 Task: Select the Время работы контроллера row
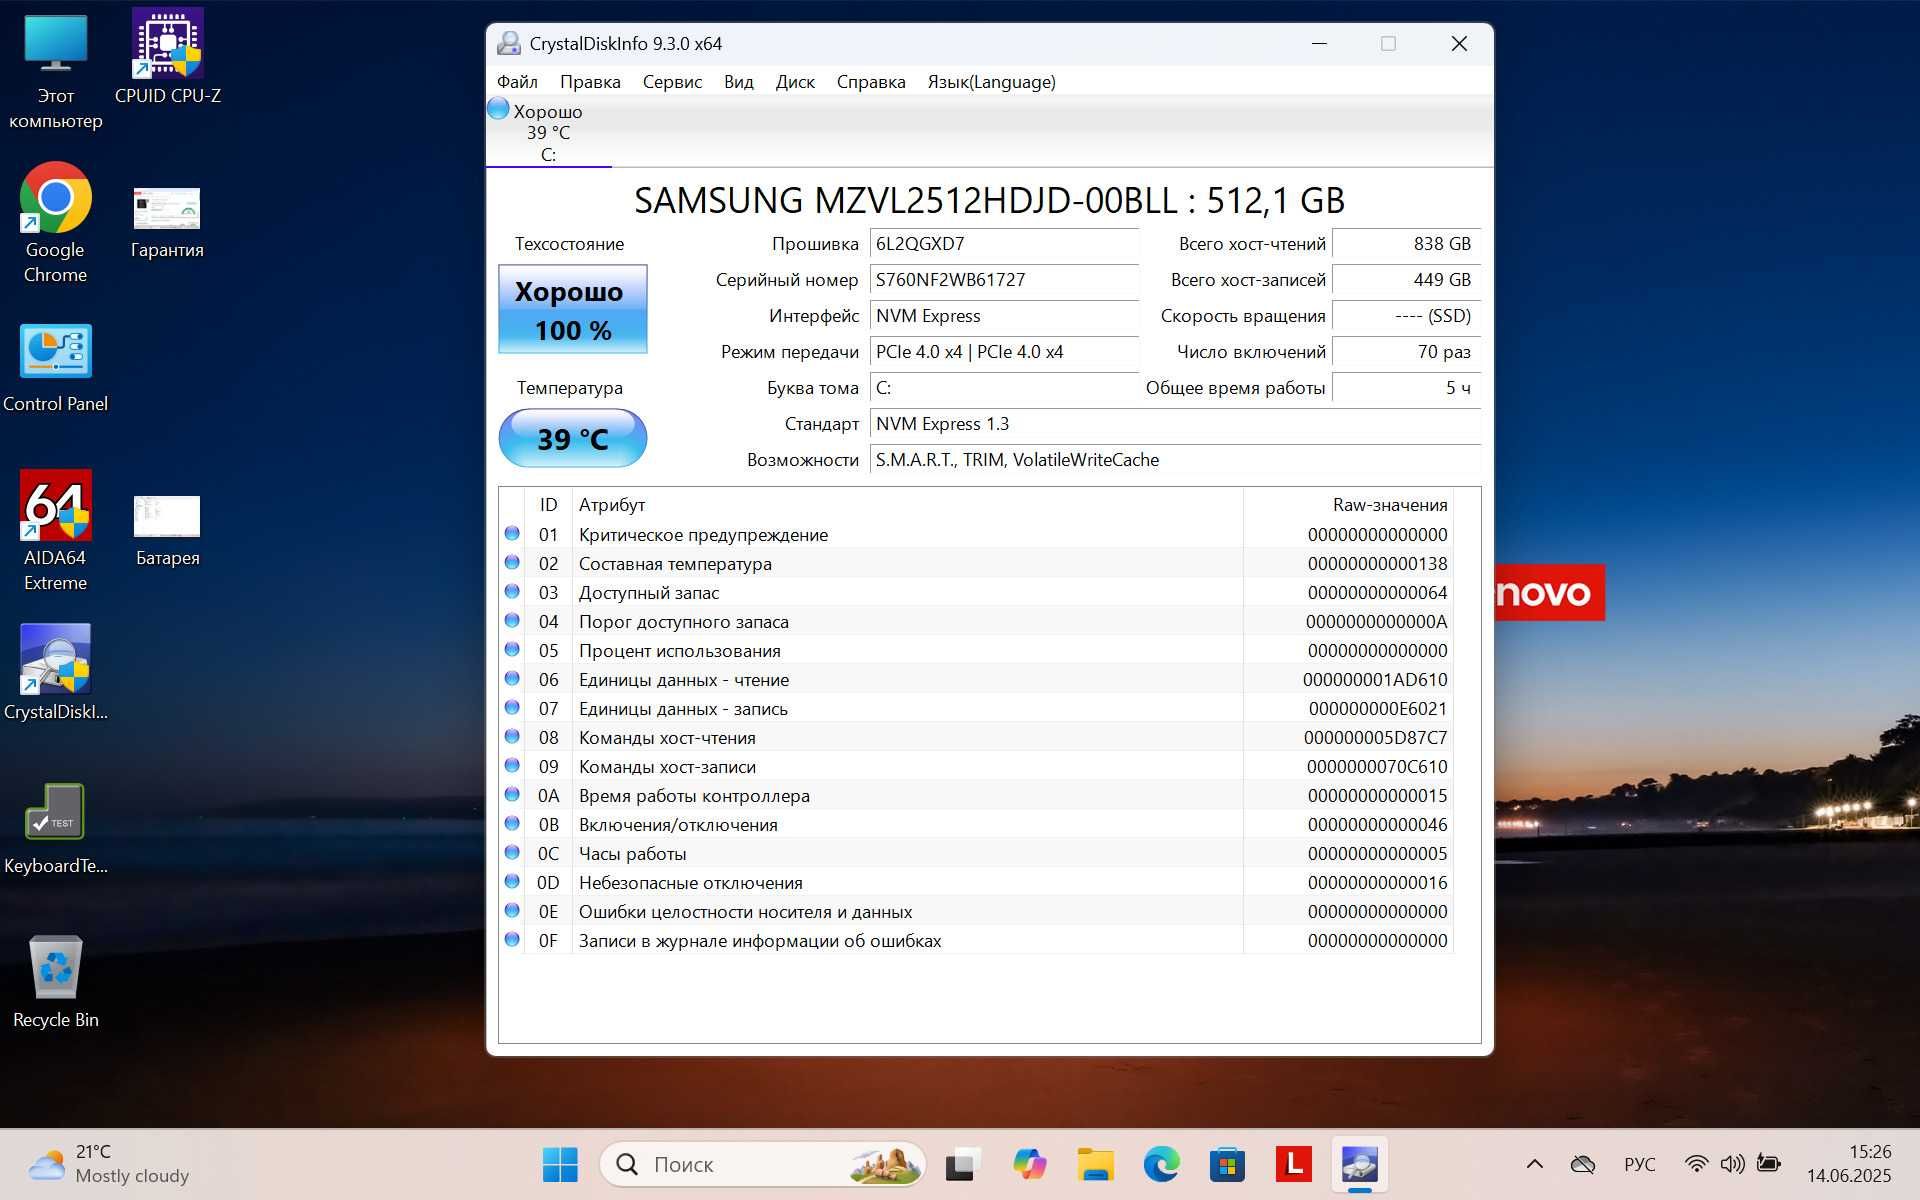976,796
